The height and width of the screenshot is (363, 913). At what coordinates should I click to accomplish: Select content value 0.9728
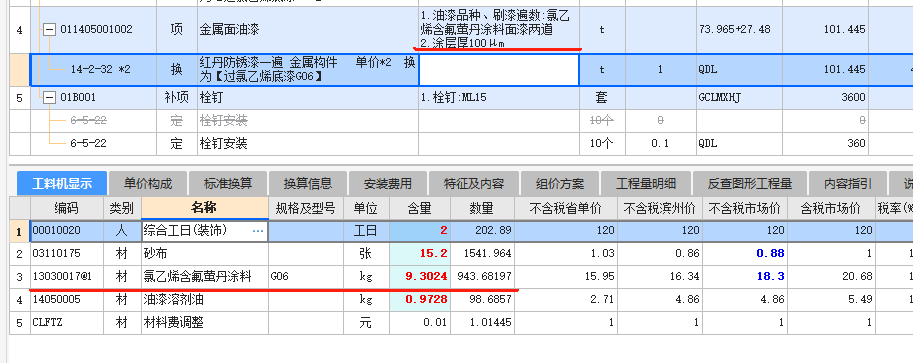[419, 299]
